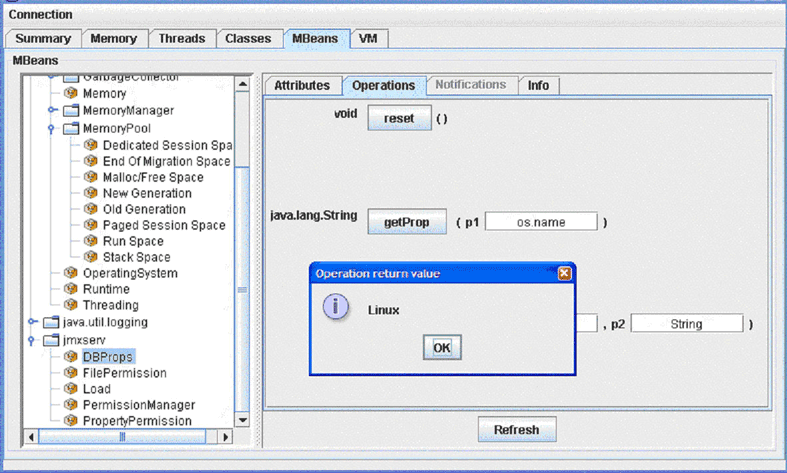Invoke the reset operation button
Viewport: 787px width, 473px height.
[400, 118]
